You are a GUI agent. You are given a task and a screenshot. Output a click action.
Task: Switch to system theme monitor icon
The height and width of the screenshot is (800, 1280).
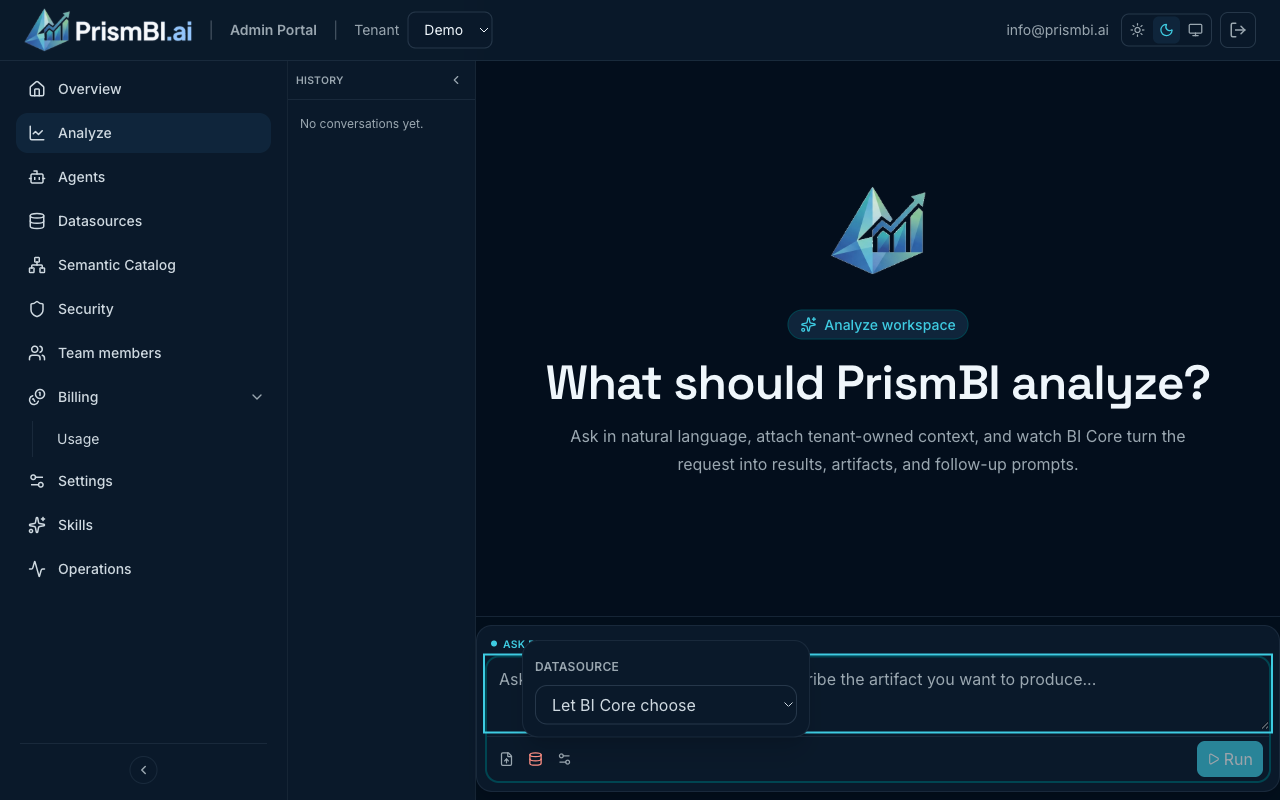point(1195,30)
